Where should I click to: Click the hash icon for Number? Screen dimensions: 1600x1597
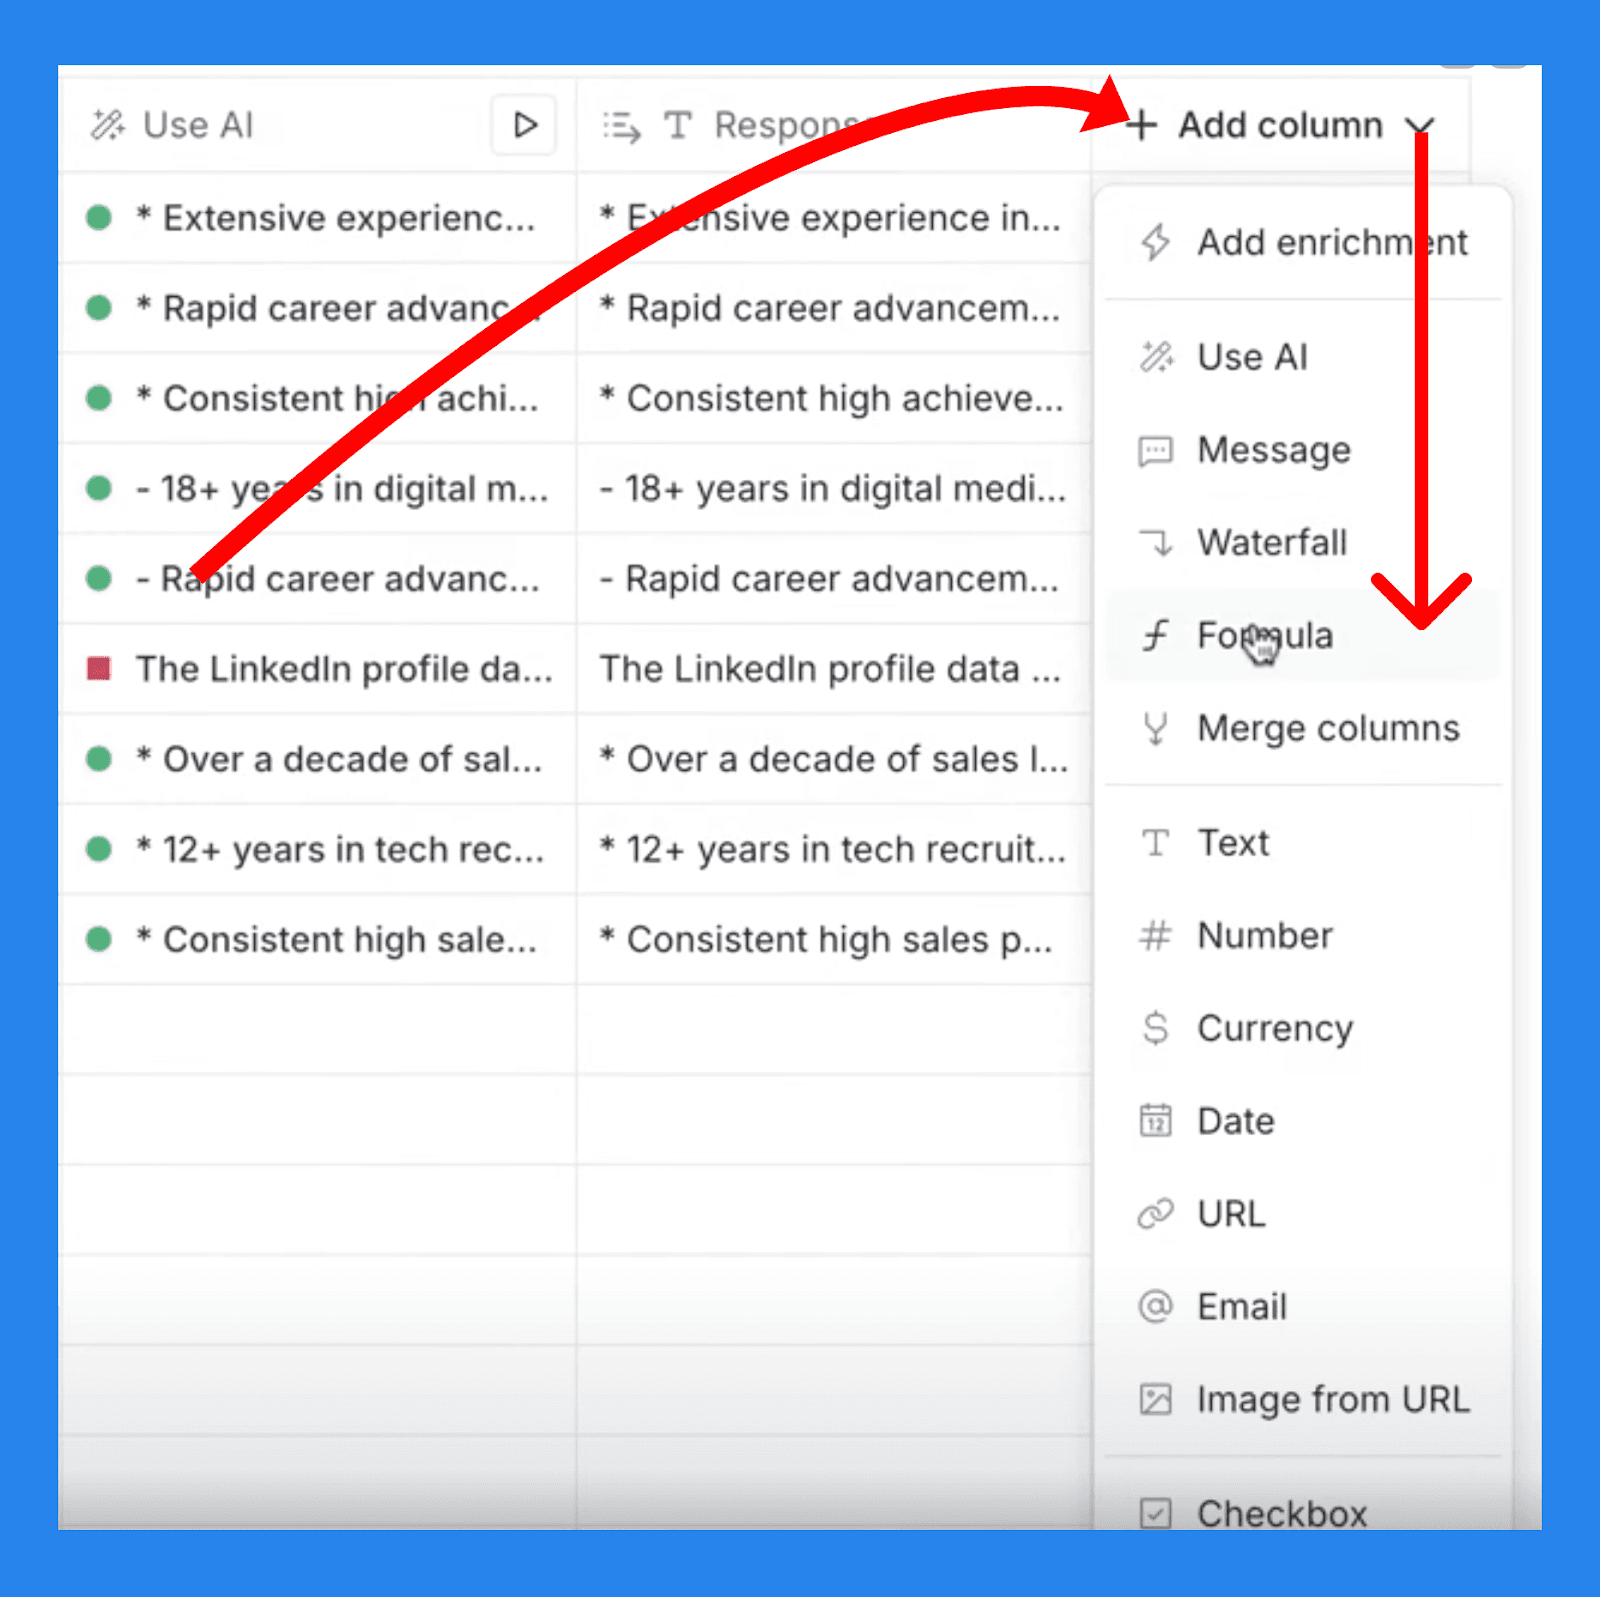point(1156,936)
